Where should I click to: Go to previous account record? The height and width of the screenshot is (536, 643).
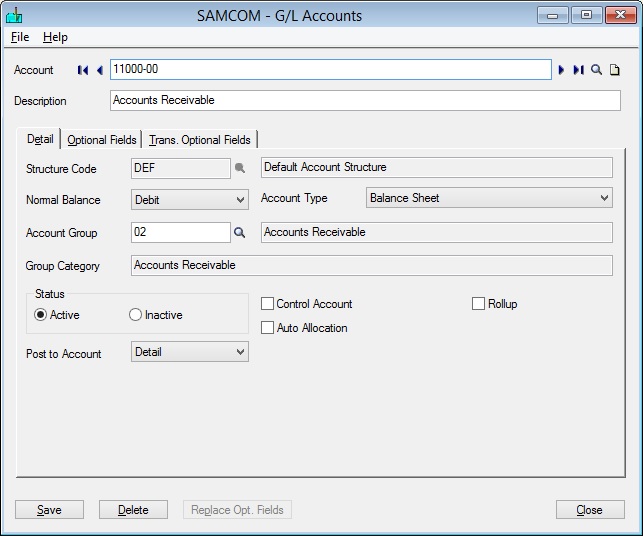coord(100,70)
